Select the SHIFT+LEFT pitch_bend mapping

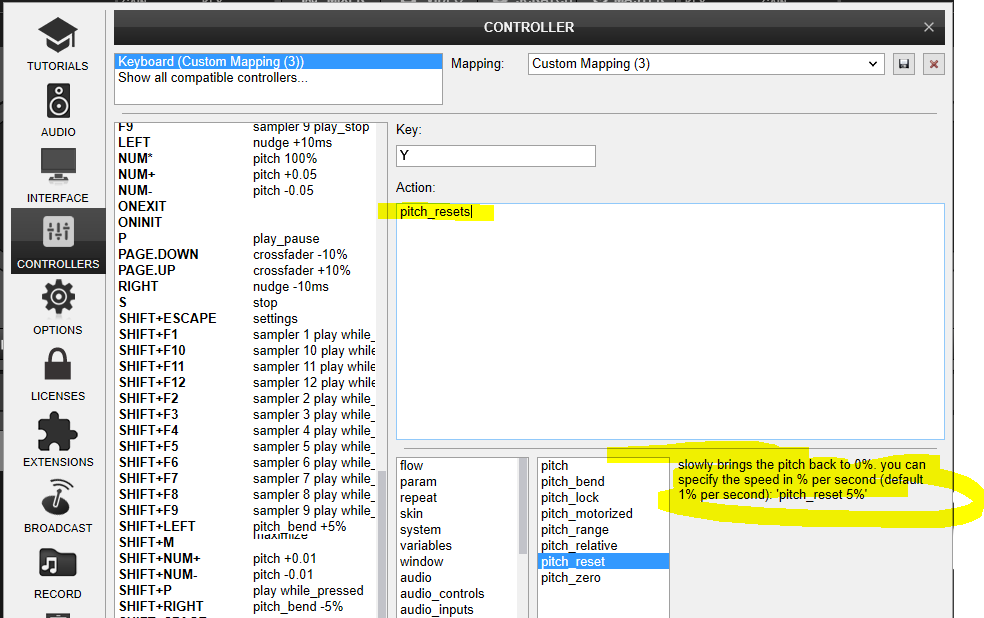[247, 526]
